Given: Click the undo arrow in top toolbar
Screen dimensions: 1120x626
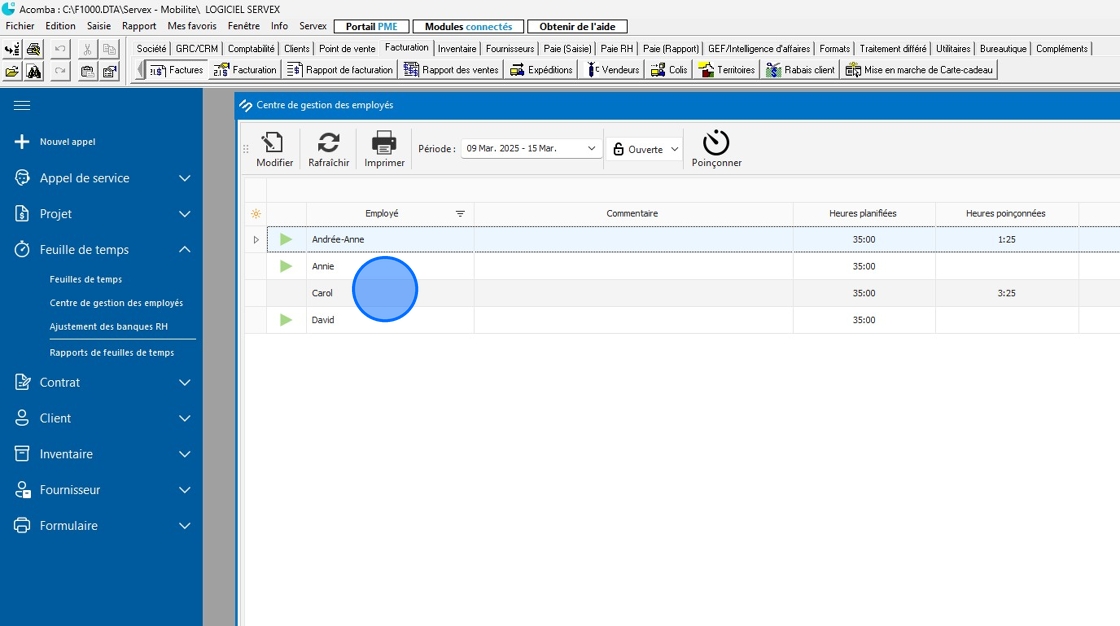Looking at the screenshot, I should (x=60, y=49).
